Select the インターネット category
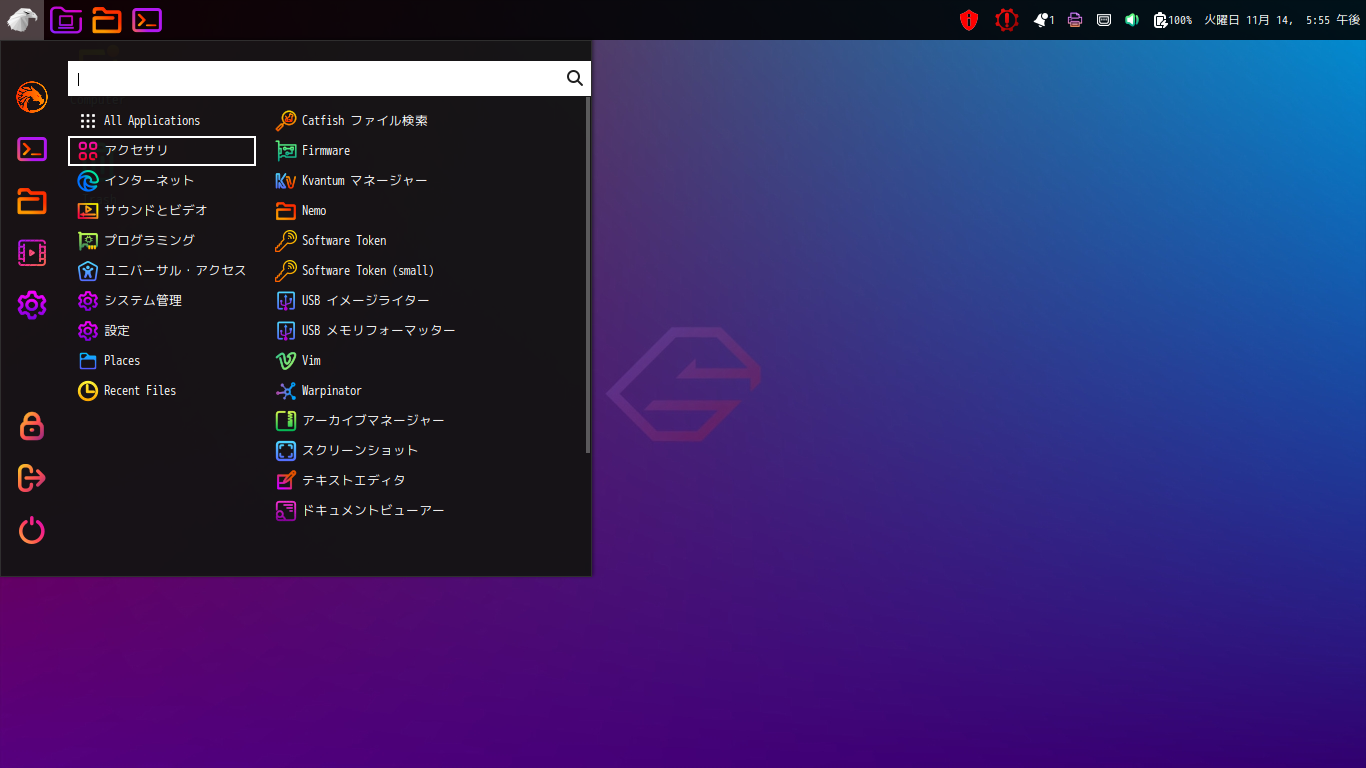The width and height of the screenshot is (1366, 768). click(162, 180)
